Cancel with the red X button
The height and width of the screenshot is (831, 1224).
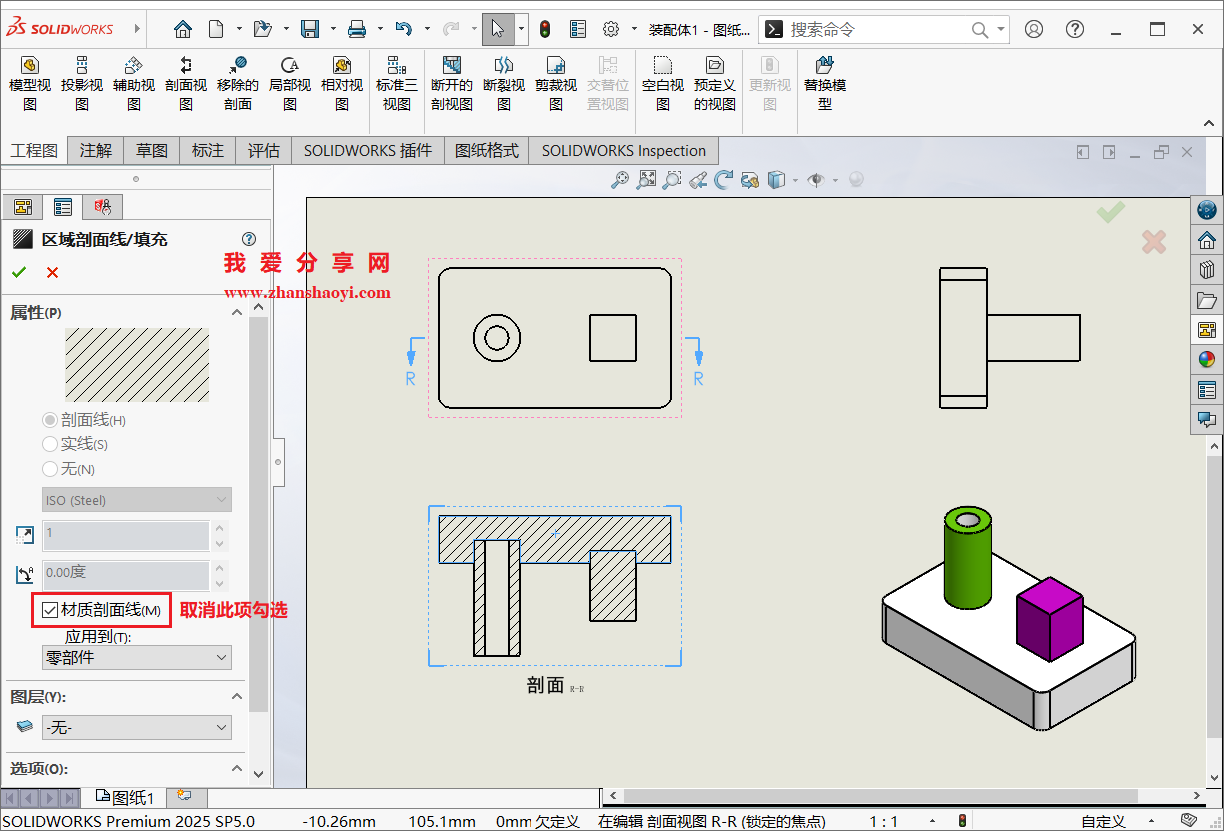(x=52, y=272)
